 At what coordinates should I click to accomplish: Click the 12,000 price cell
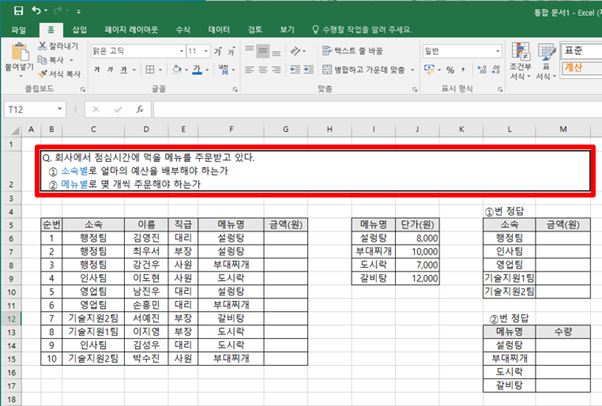pyautogui.click(x=417, y=278)
